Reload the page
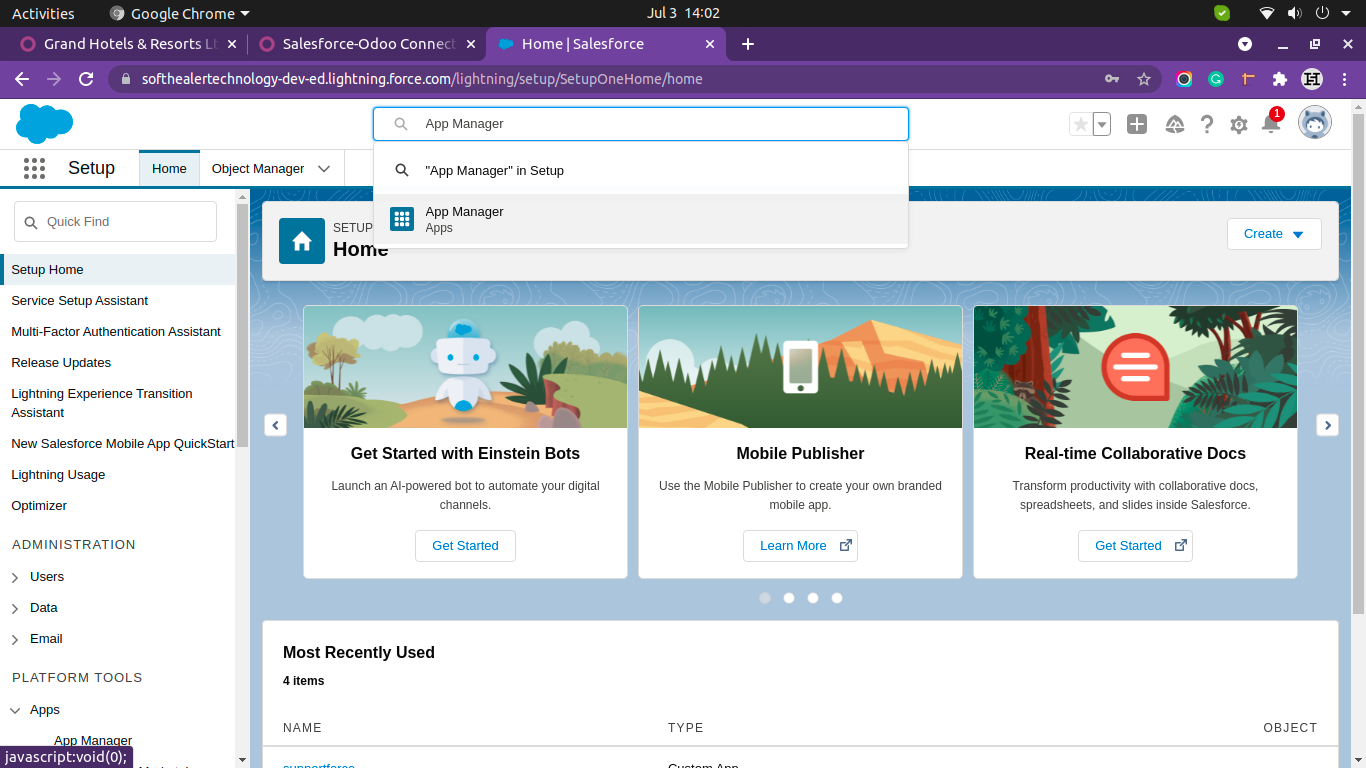This screenshot has width=1366, height=768. 86,79
